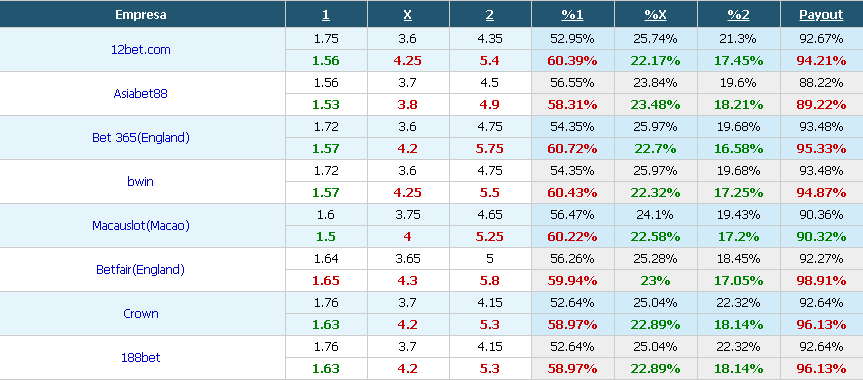The image size is (863, 380).
Task: Sort by the 1 column header
Action: click(326, 15)
